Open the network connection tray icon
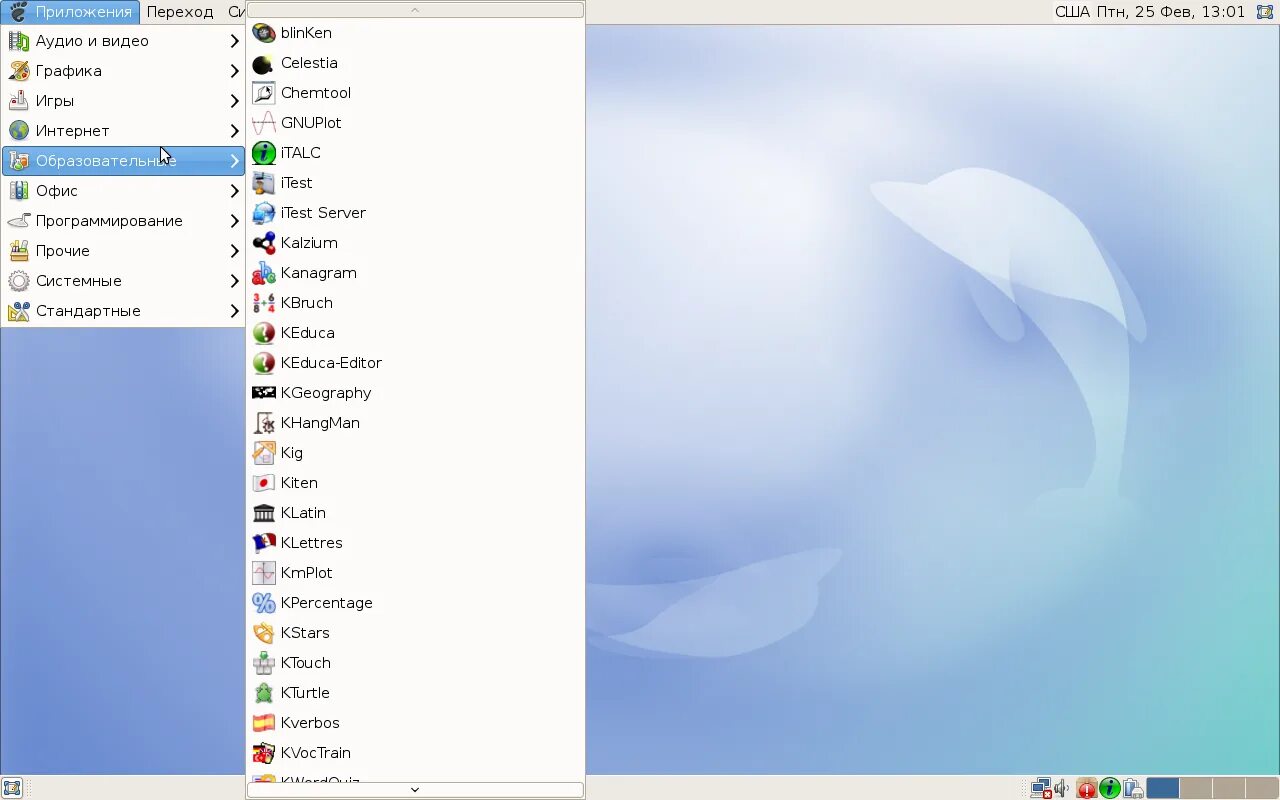The image size is (1280, 800). [1041, 788]
